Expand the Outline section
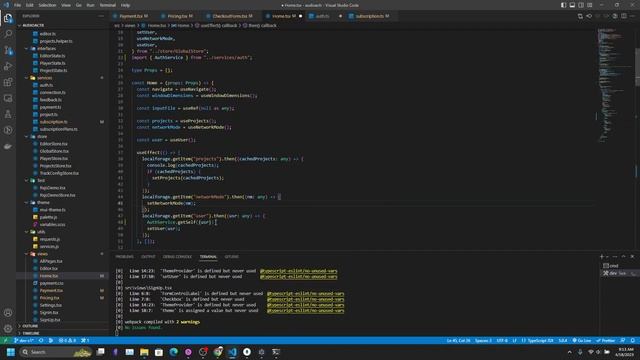Viewport: 640px width, 360px height. coord(62,326)
